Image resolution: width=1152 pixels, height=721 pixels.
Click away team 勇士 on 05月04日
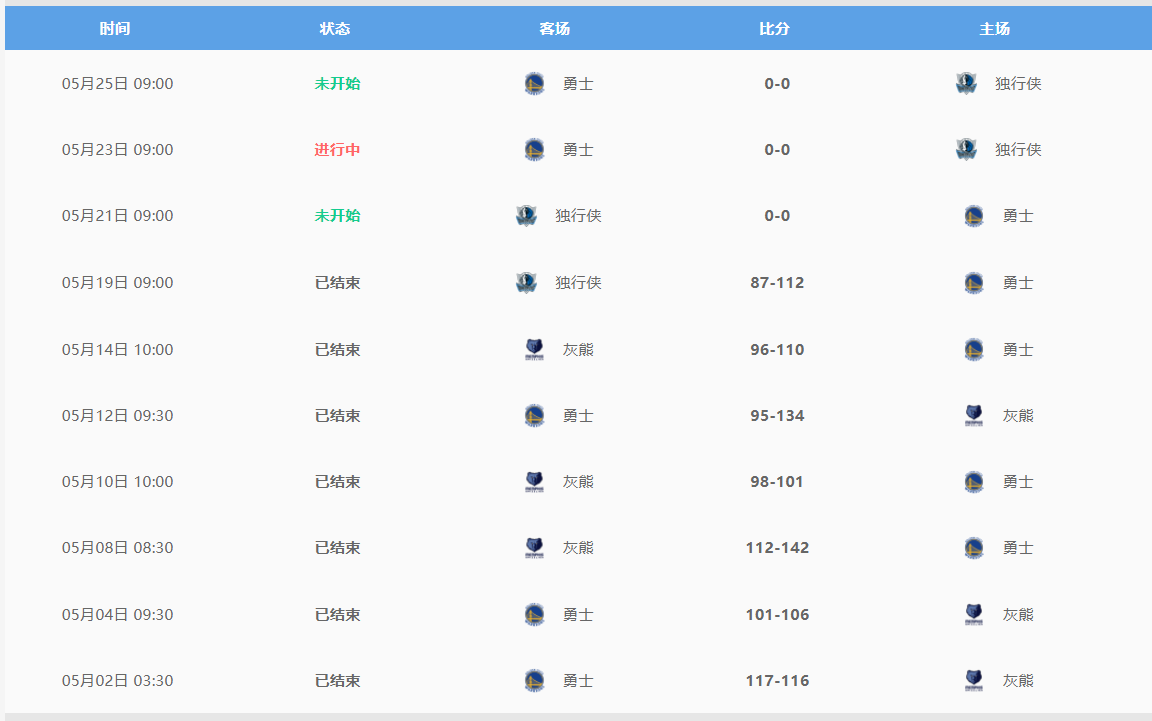pyautogui.click(x=578, y=615)
